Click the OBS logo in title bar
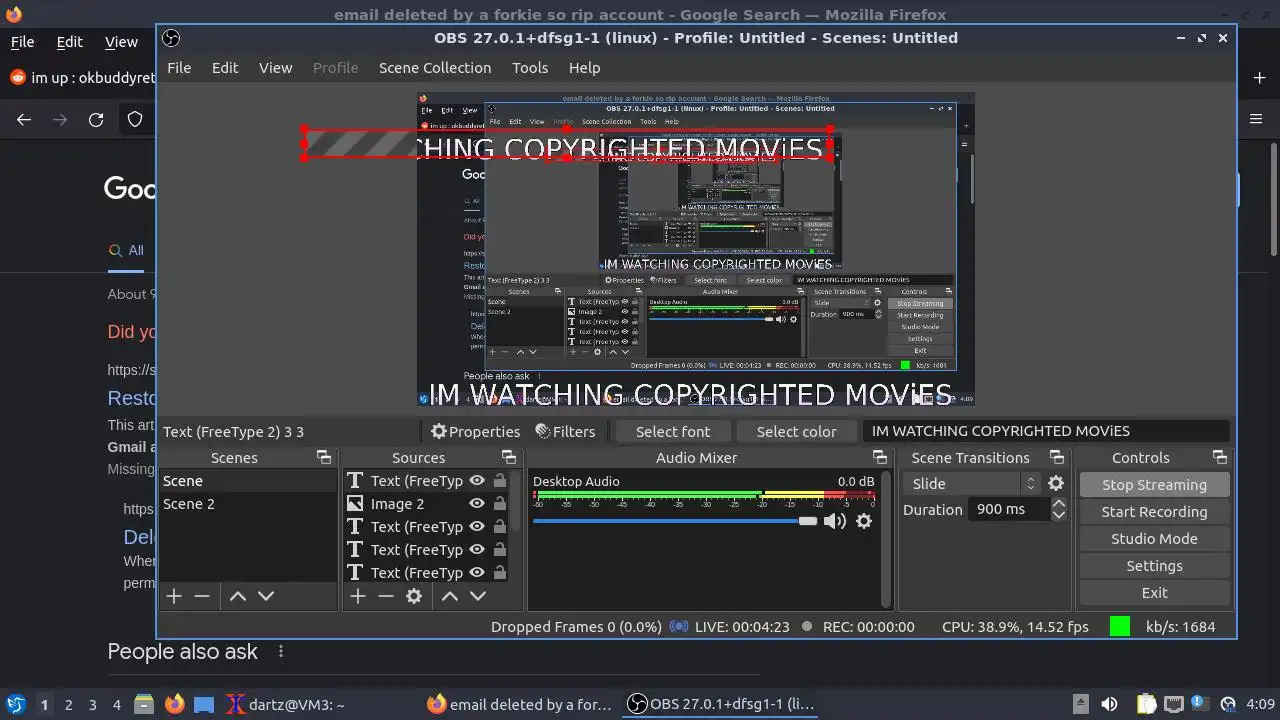1280x720 pixels. click(x=171, y=38)
